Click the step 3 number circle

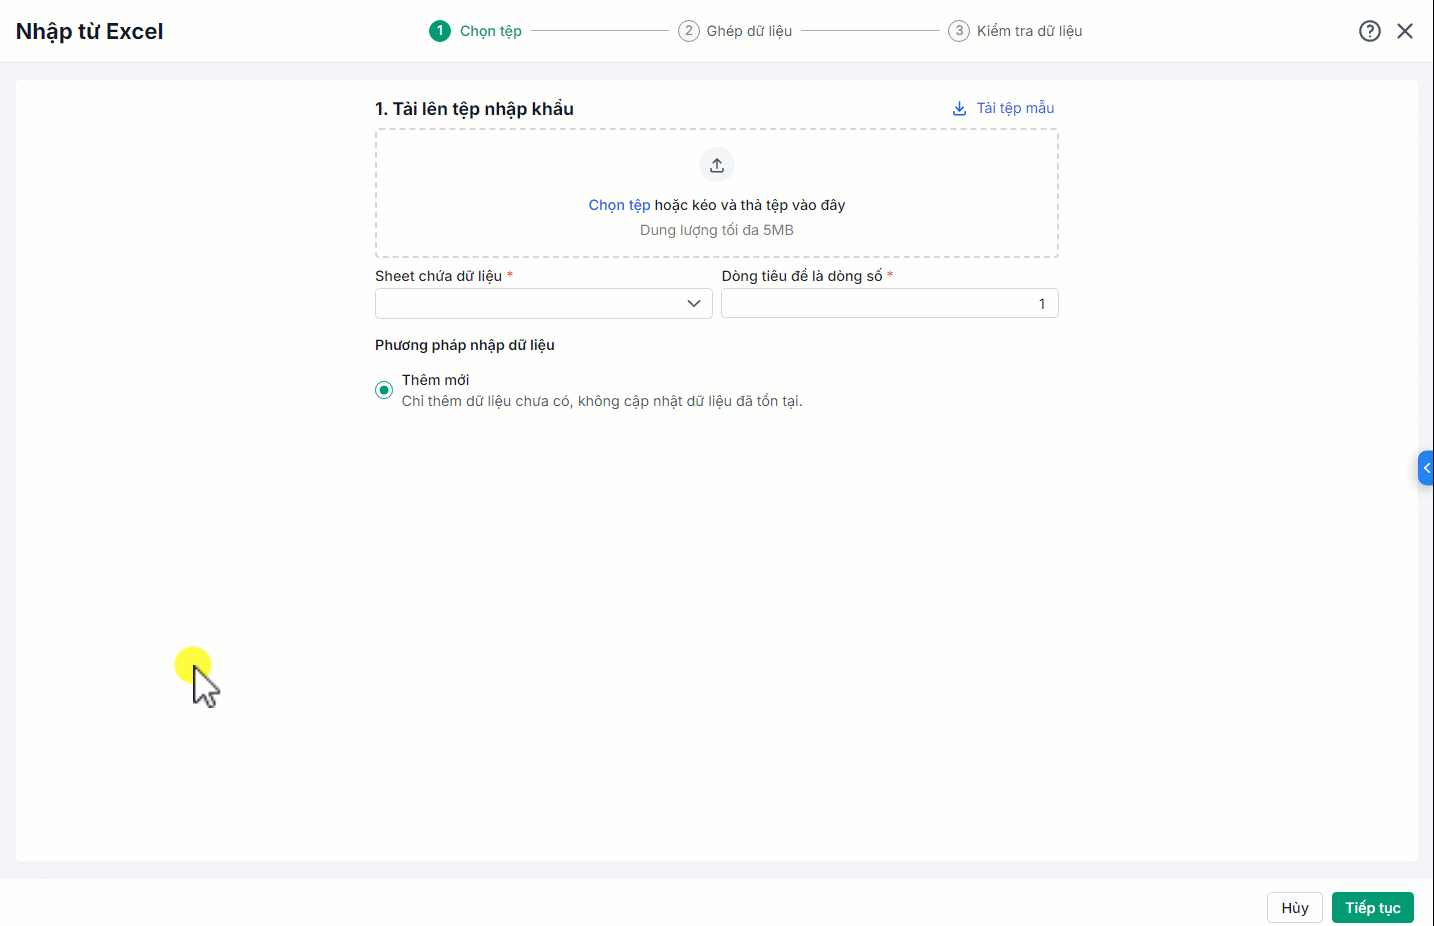(x=959, y=31)
